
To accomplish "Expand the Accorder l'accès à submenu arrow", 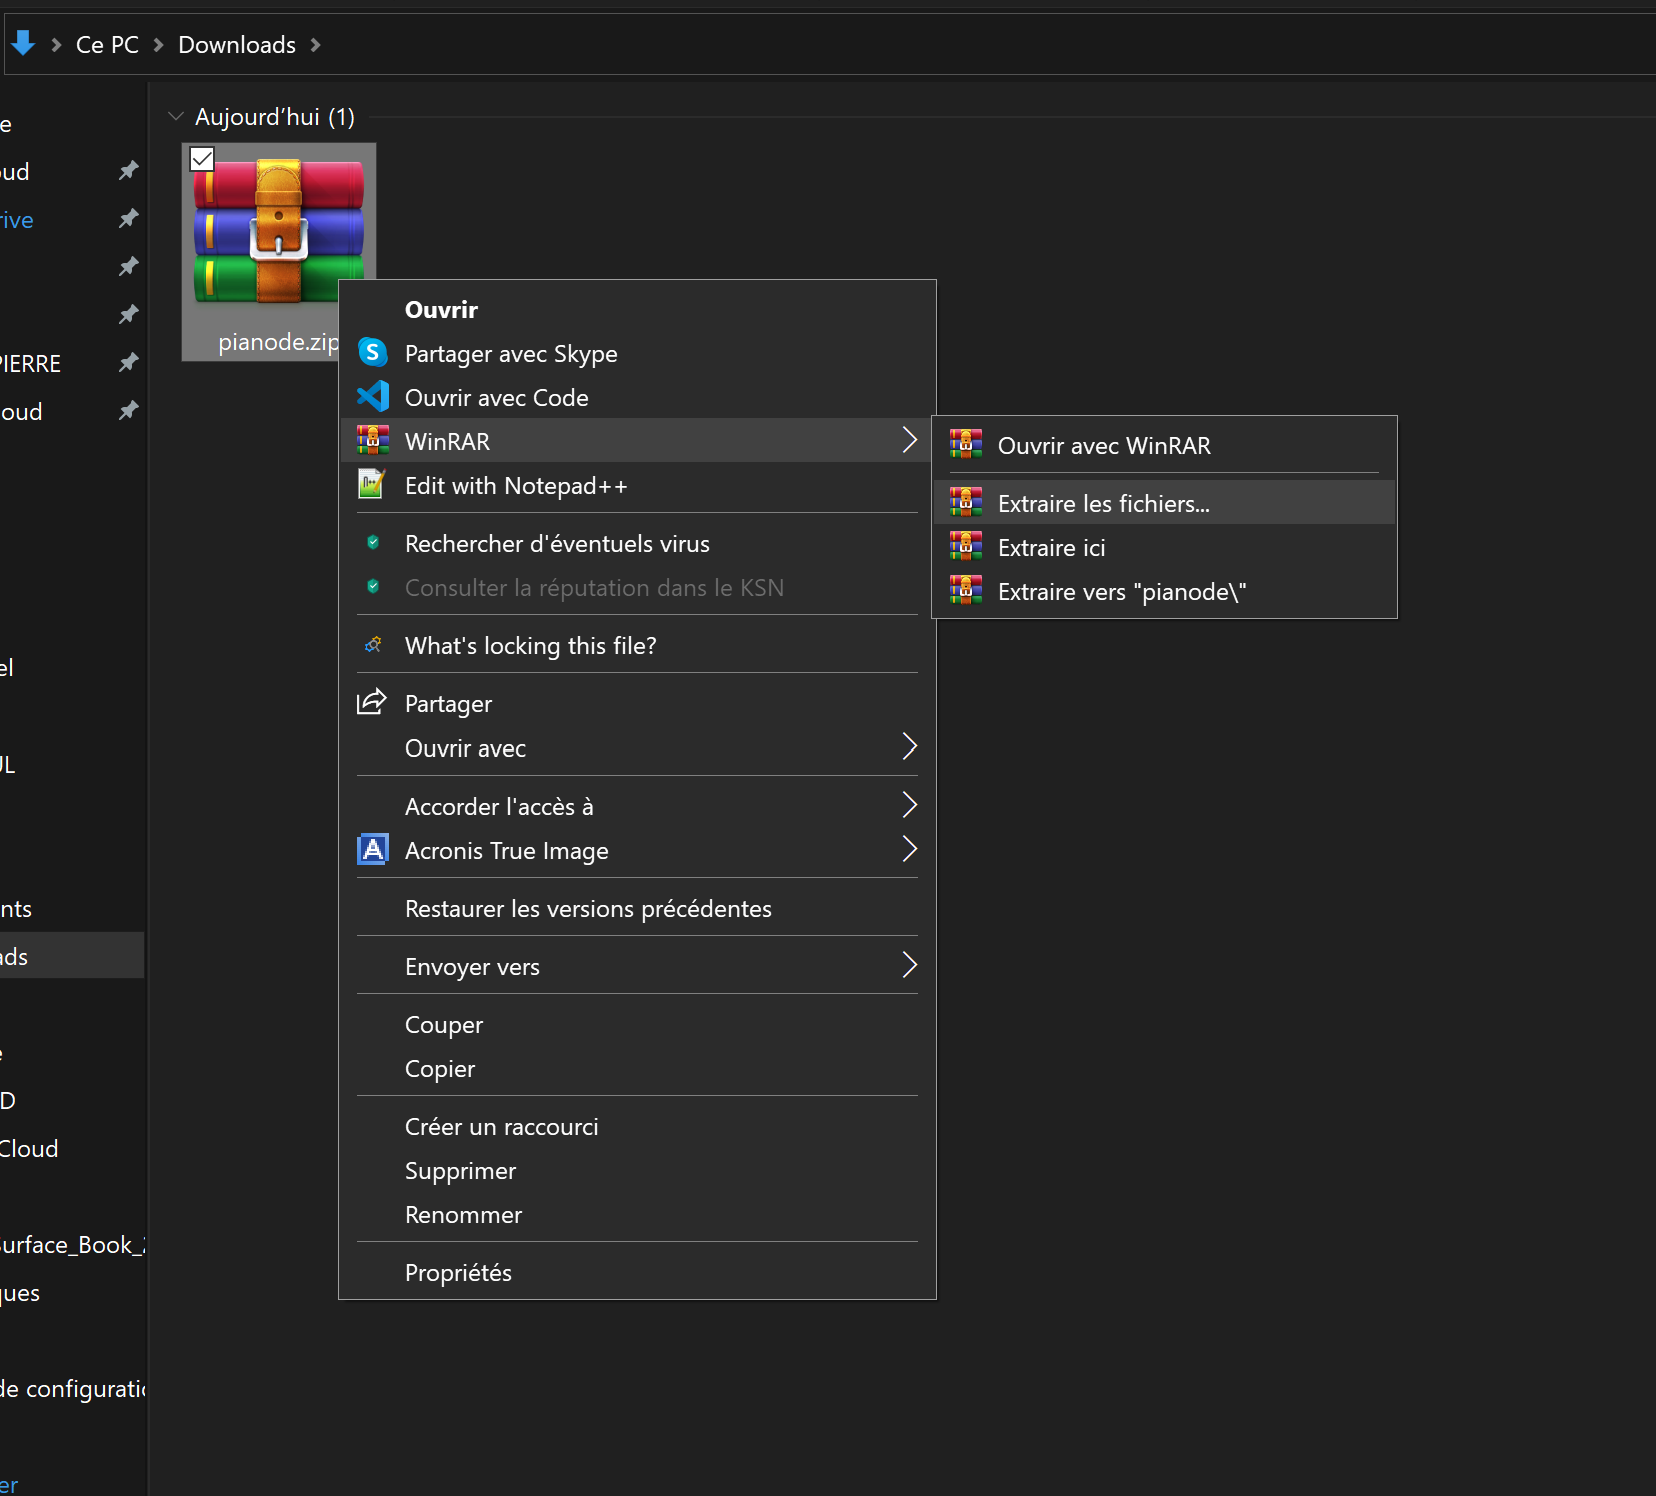I will [x=909, y=805].
